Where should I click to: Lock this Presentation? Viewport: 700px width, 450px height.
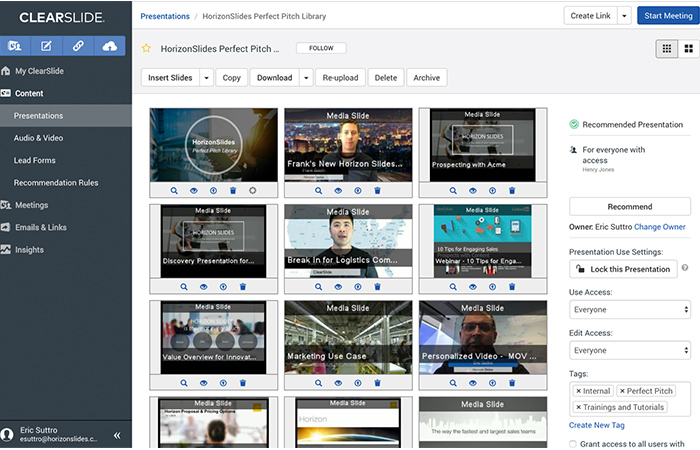(623, 269)
